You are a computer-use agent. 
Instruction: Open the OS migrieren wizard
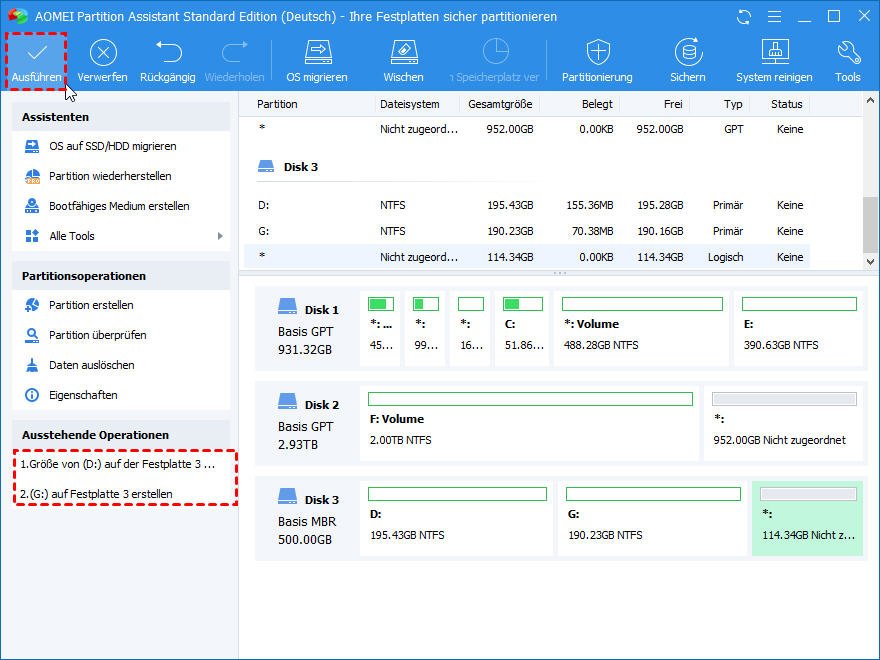317,60
